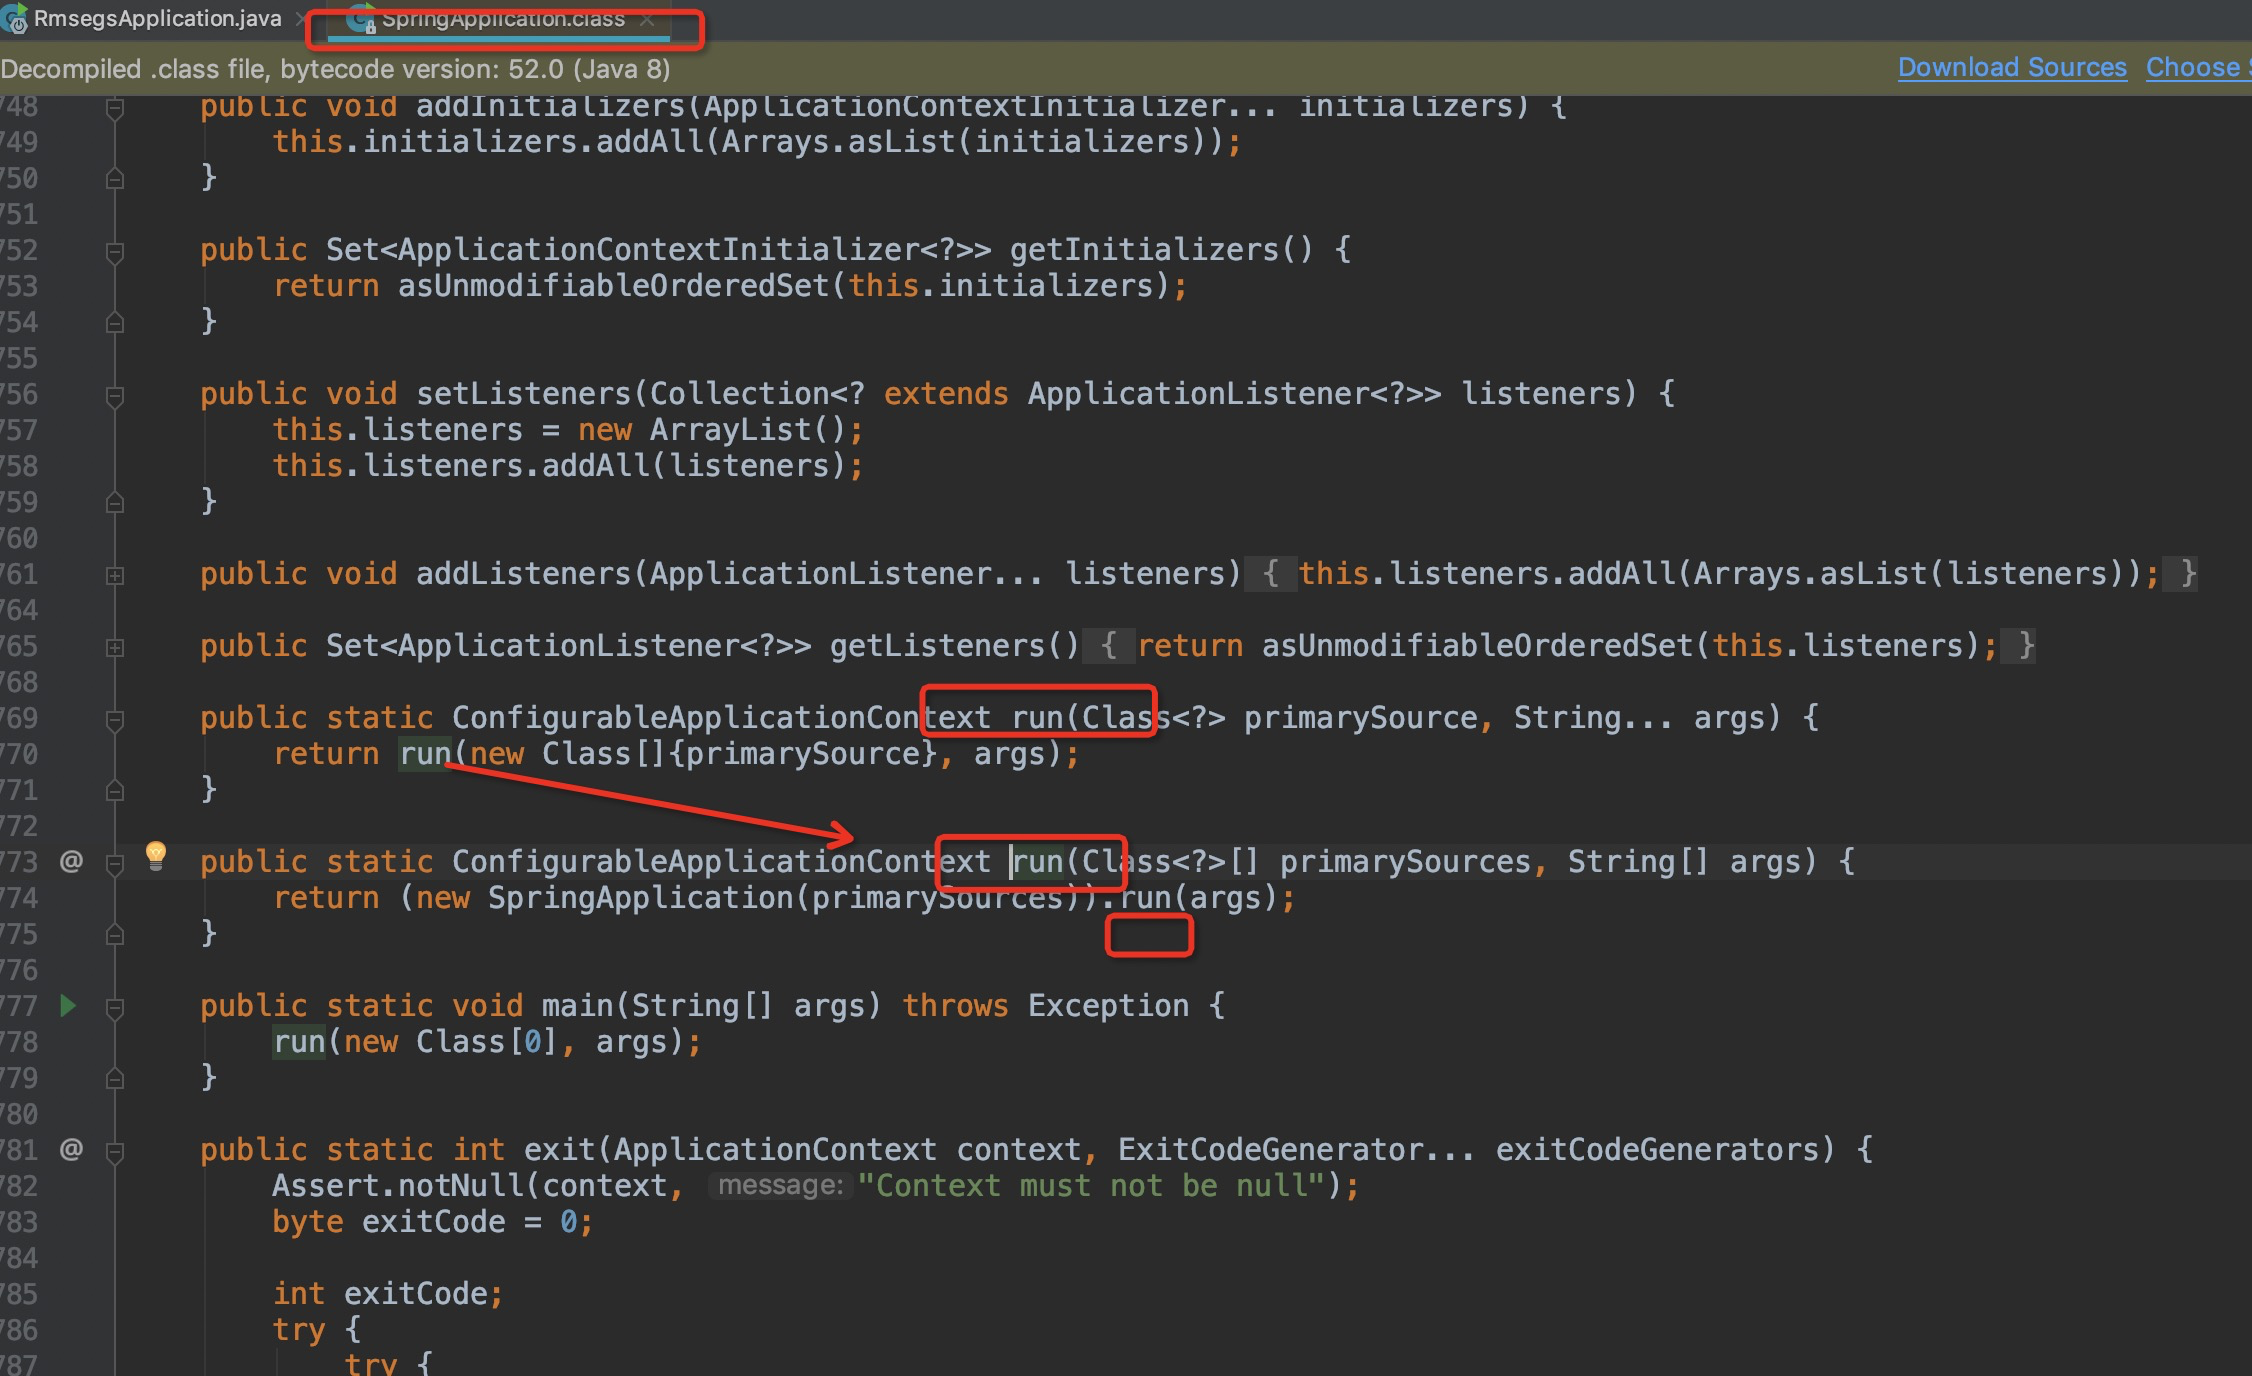Click the @ gutter marker beside exit method
The height and width of the screenshot is (1376, 2252).
click(x=71, y=1149)
